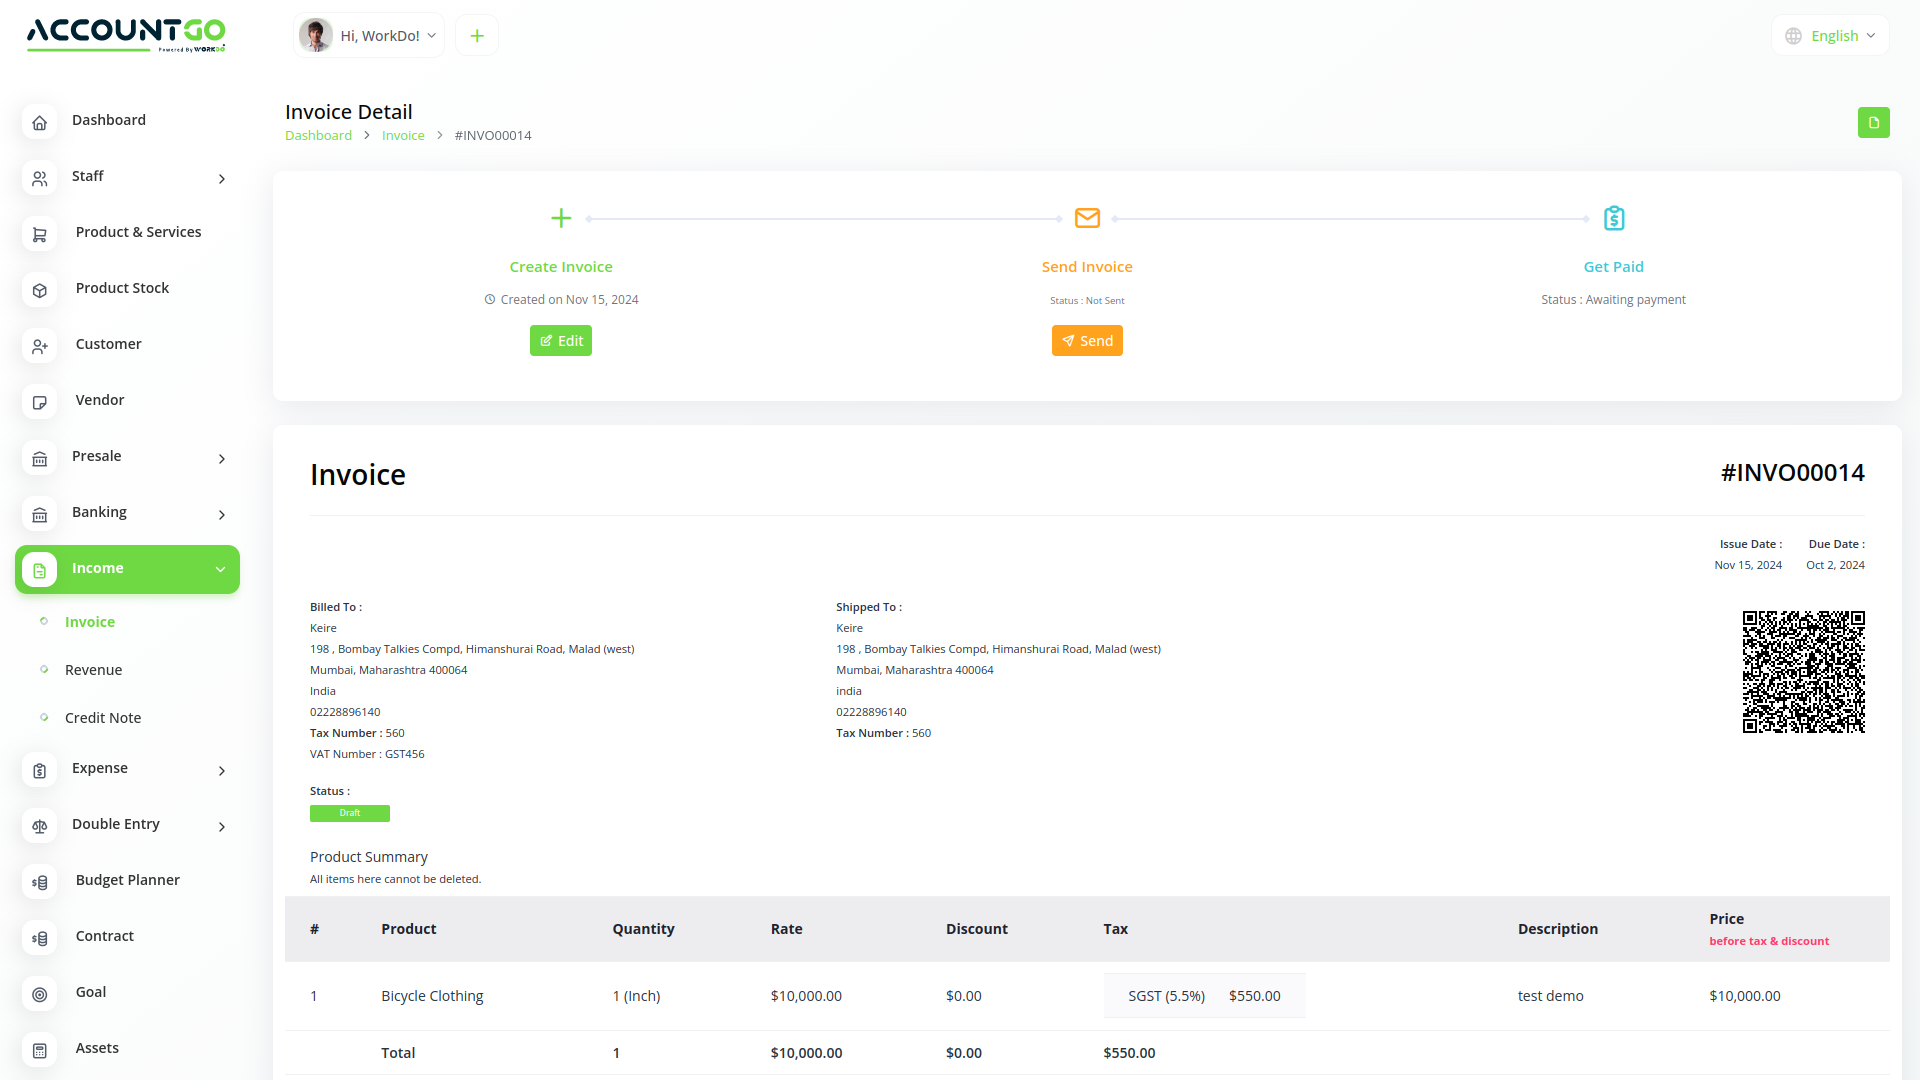The image size is (1920, 1080).
Task: Expand the Banking submenu
Action: 221,515
